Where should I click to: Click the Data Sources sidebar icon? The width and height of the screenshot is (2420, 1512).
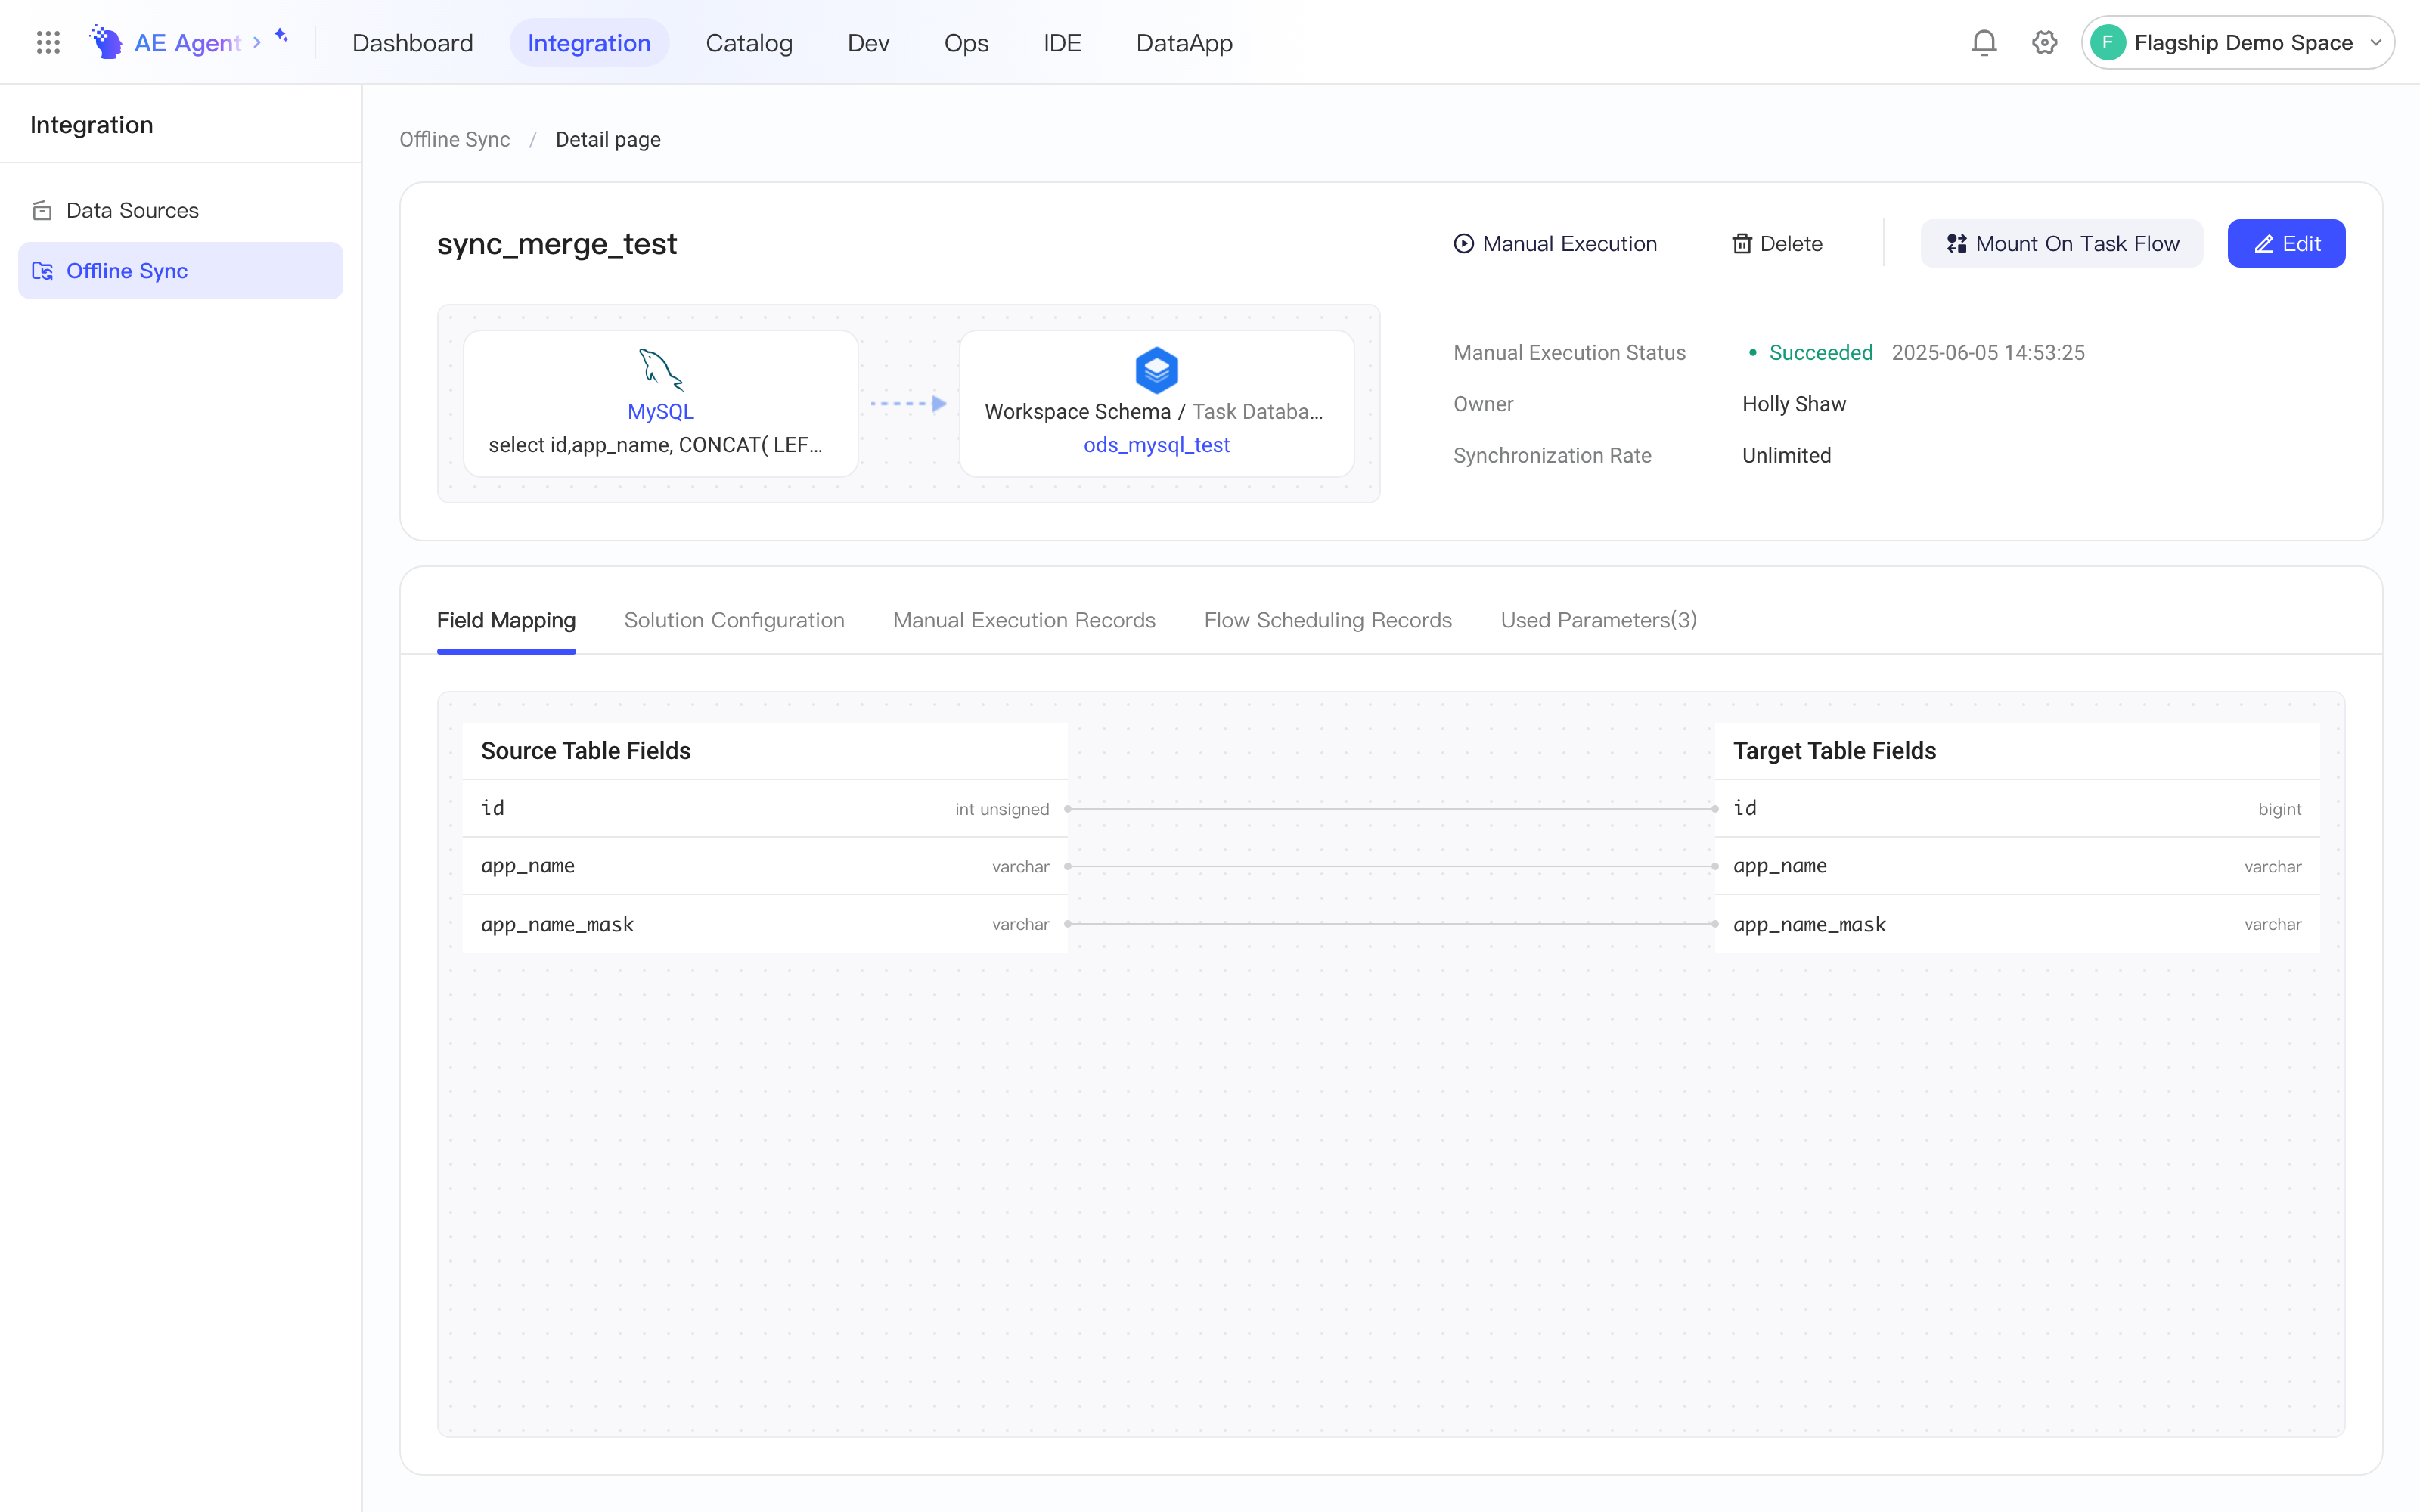coord(42,211)
